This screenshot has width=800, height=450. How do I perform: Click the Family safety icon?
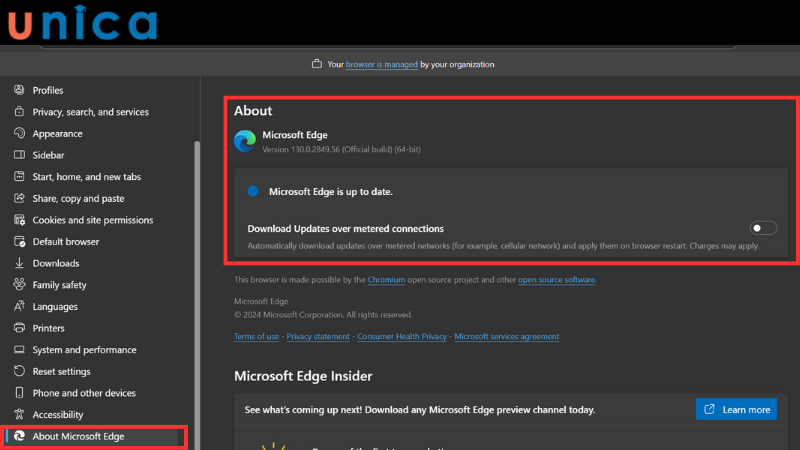tap(19, 285)
